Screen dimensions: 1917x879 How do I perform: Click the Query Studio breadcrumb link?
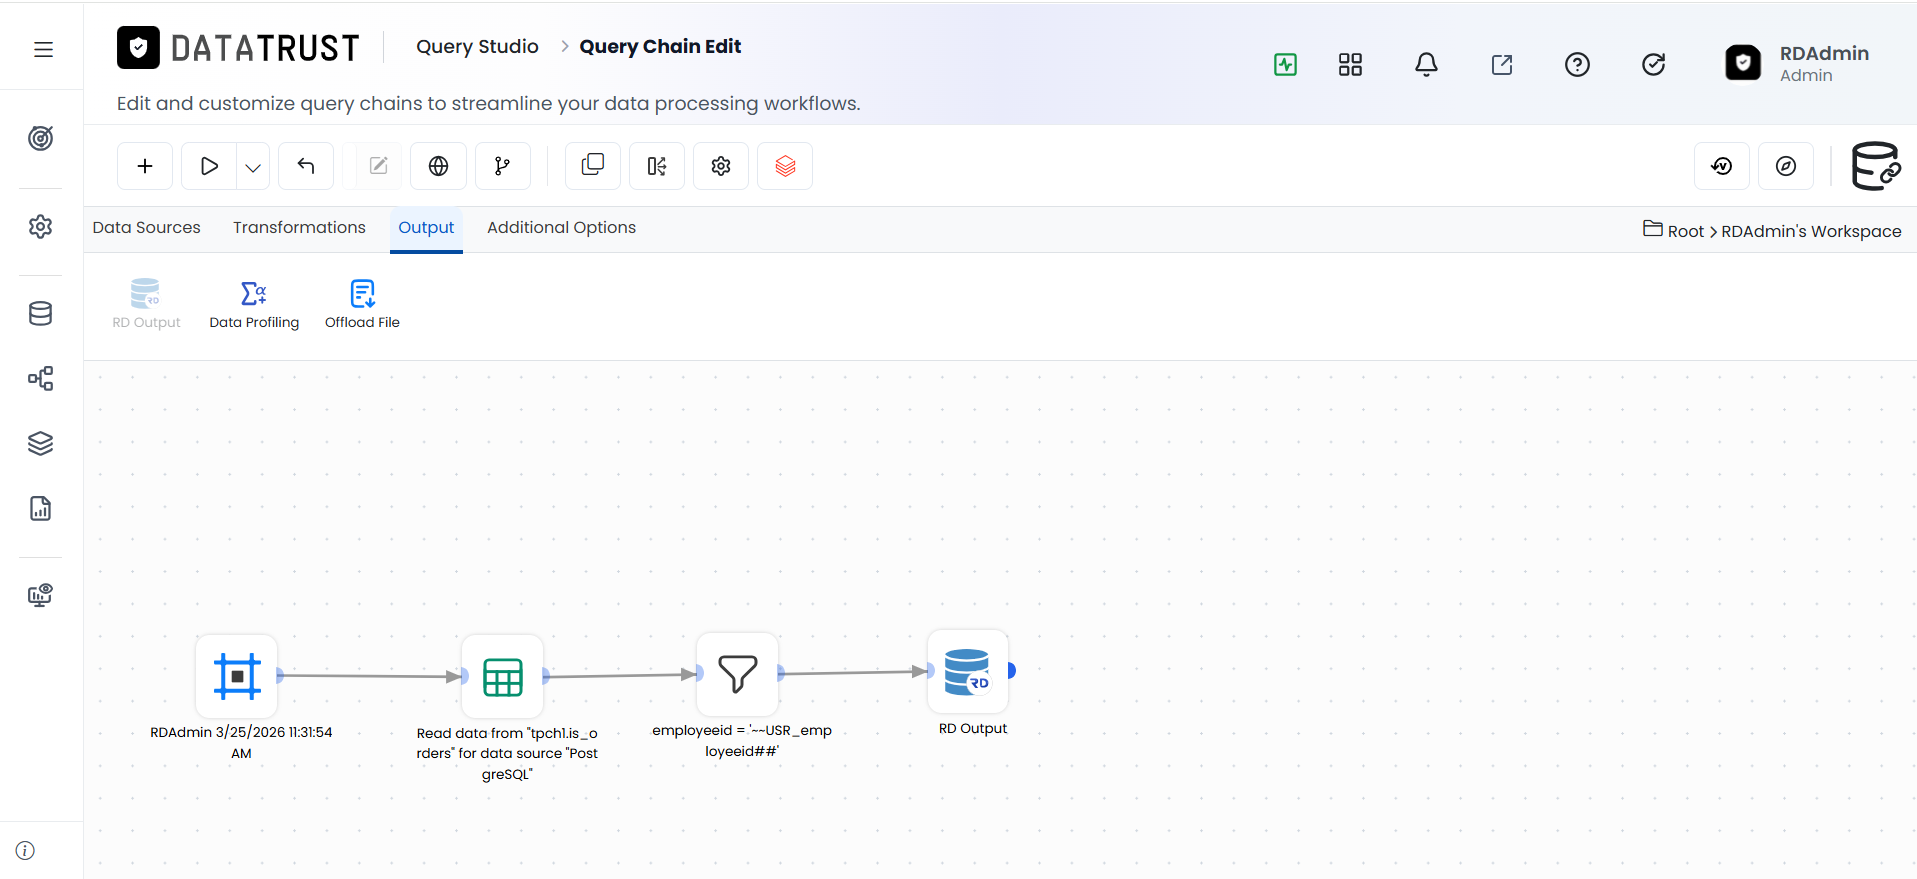pos(477,47)
